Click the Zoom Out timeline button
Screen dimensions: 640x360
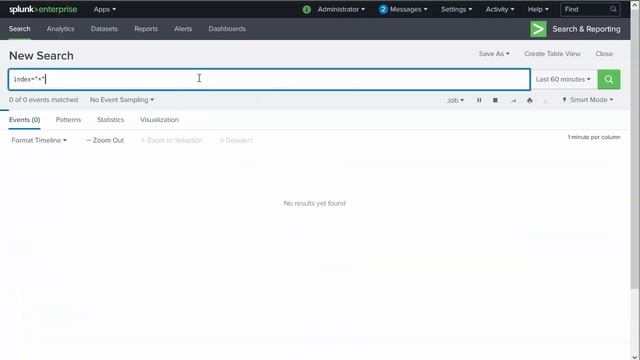click(x=105, y=140)
